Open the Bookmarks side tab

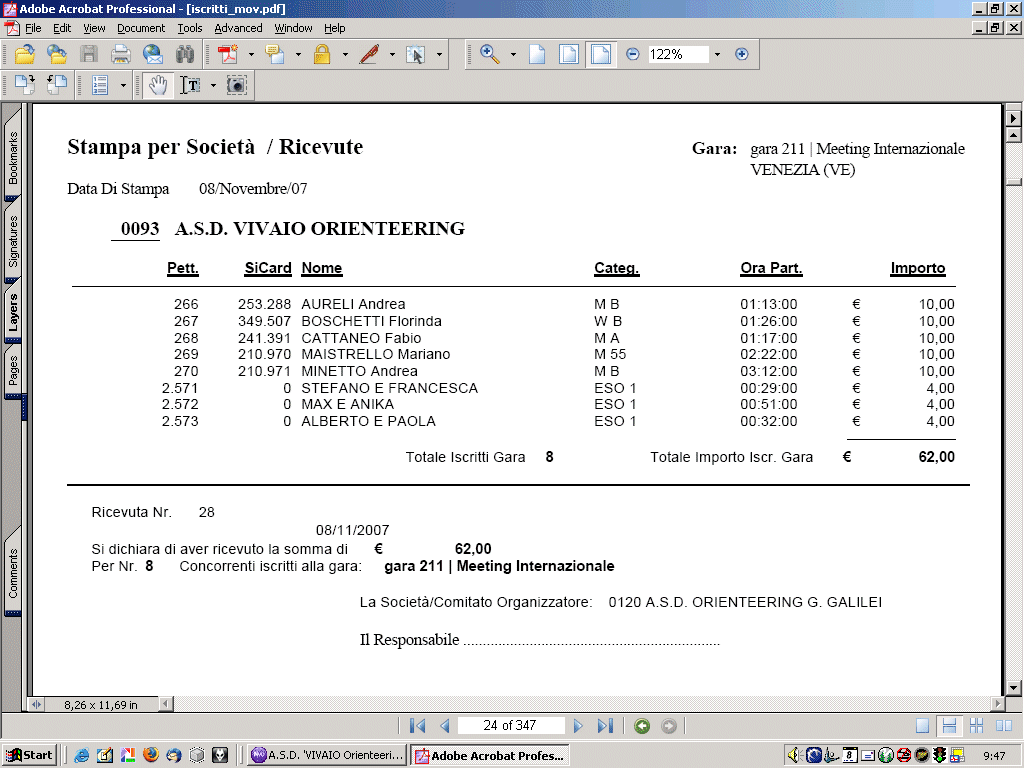13,157
